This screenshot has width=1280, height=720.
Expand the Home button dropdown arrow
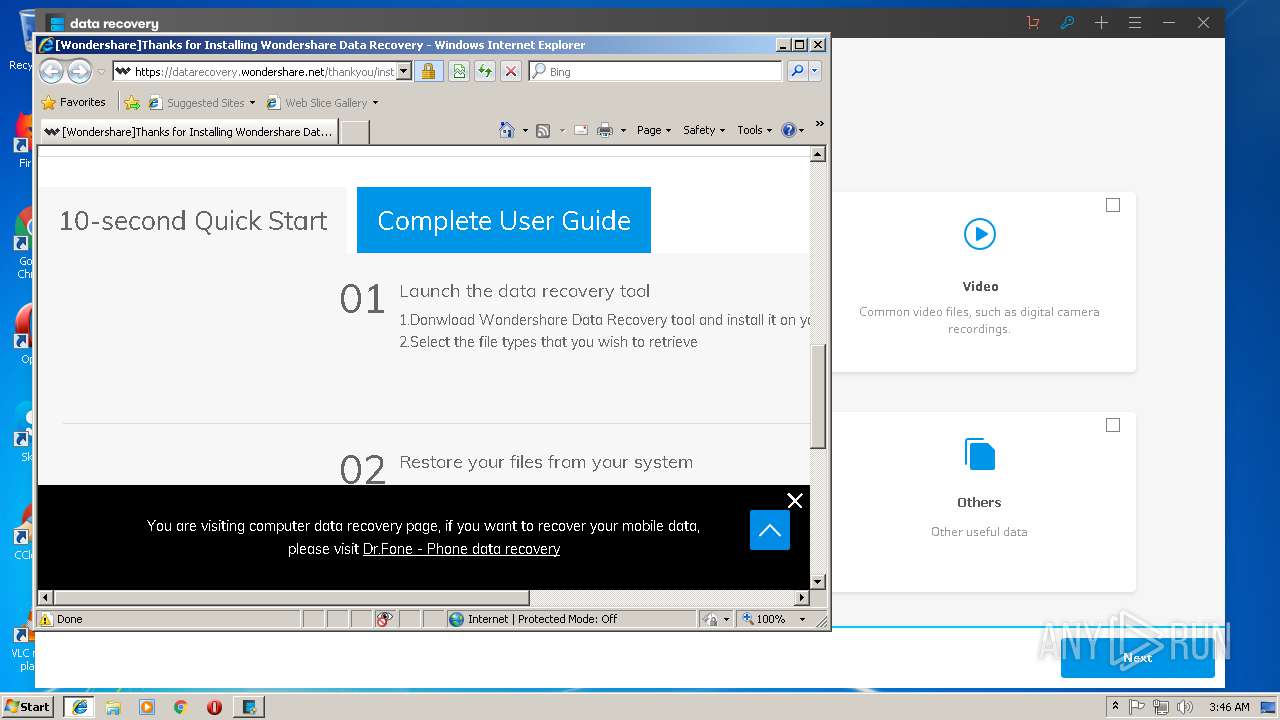tap(525, 131)
